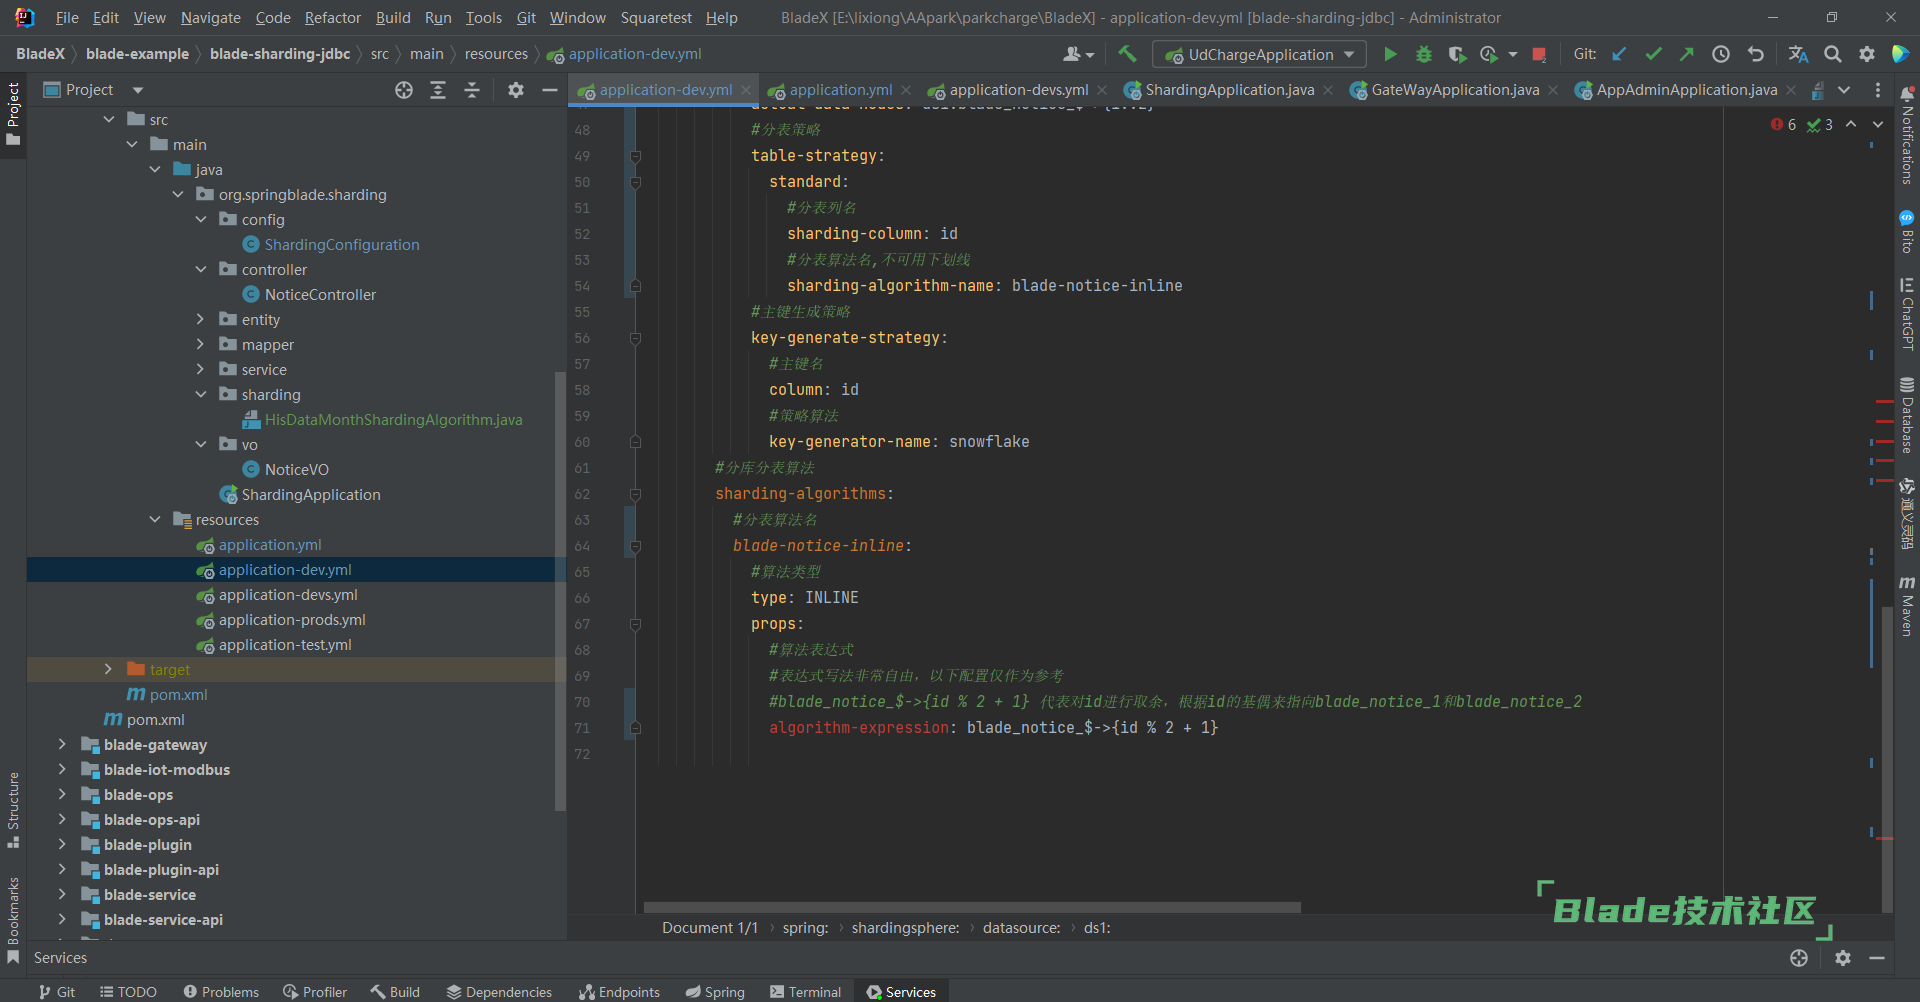Rollback changes with the undo arrow icon
This screenshot has width=1920, height=1002.
point(1755,54)
